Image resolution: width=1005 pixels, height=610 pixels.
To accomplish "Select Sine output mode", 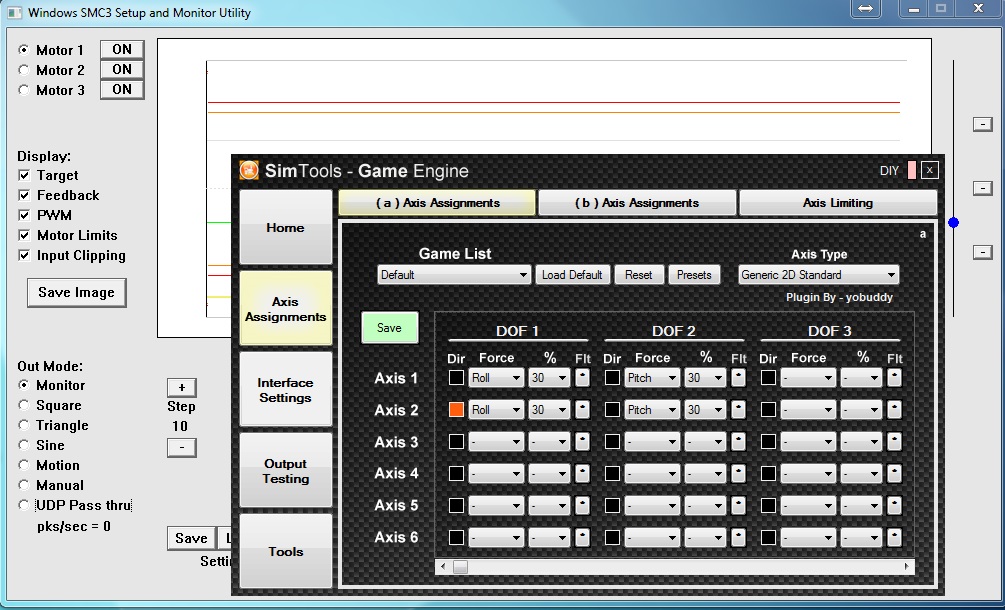I will pos(24,445).
